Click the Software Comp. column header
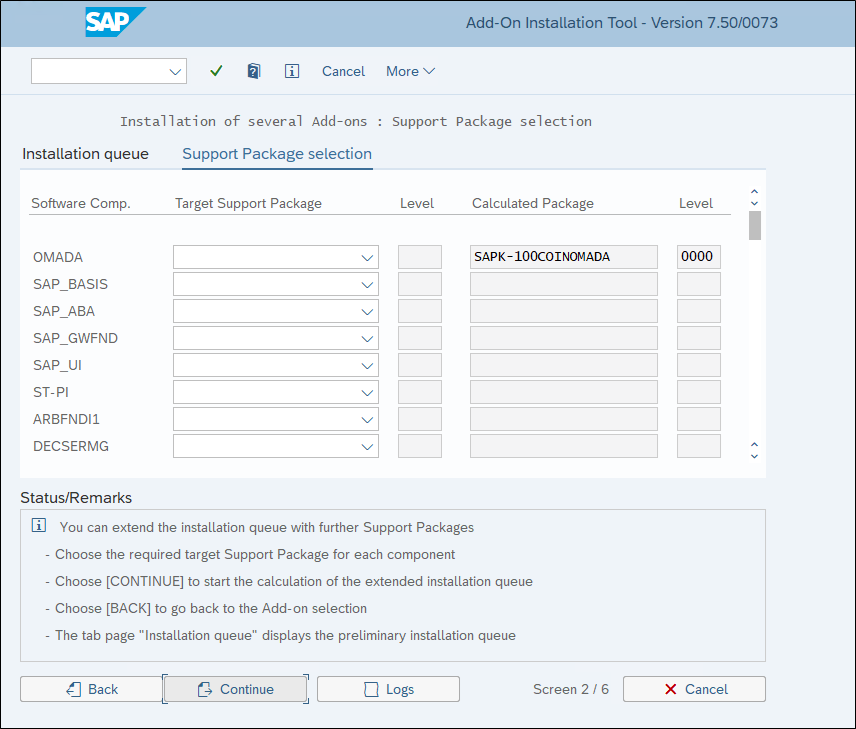The width and height of the screenshot is (856, 729). [81, 204]
